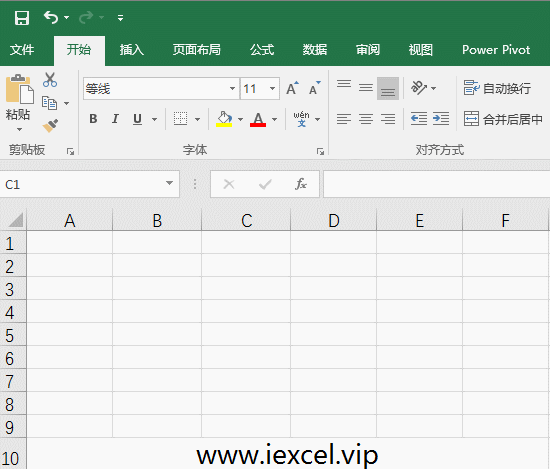This screenshot has width=550, height=469.
Task: Select row 8 header
Action: coord(13,404)
